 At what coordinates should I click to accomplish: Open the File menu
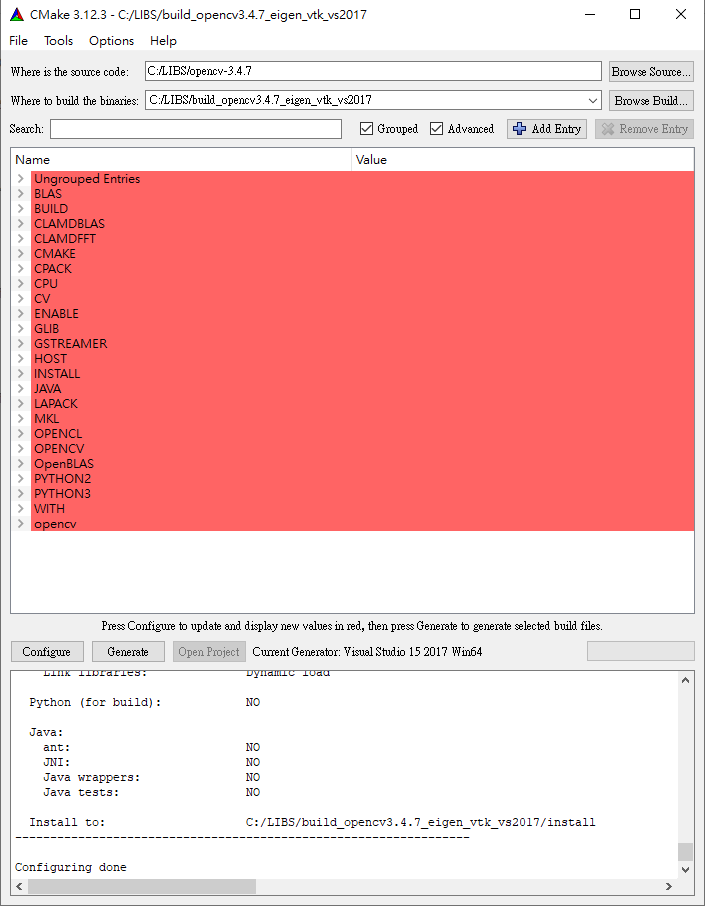(x=18, y=40)
